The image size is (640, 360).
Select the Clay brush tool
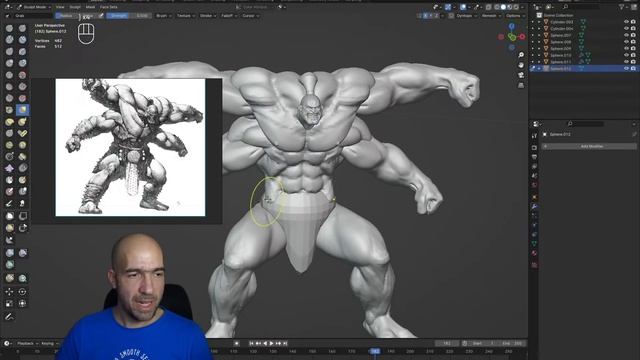pyautogui.click(x=9, y=40)
